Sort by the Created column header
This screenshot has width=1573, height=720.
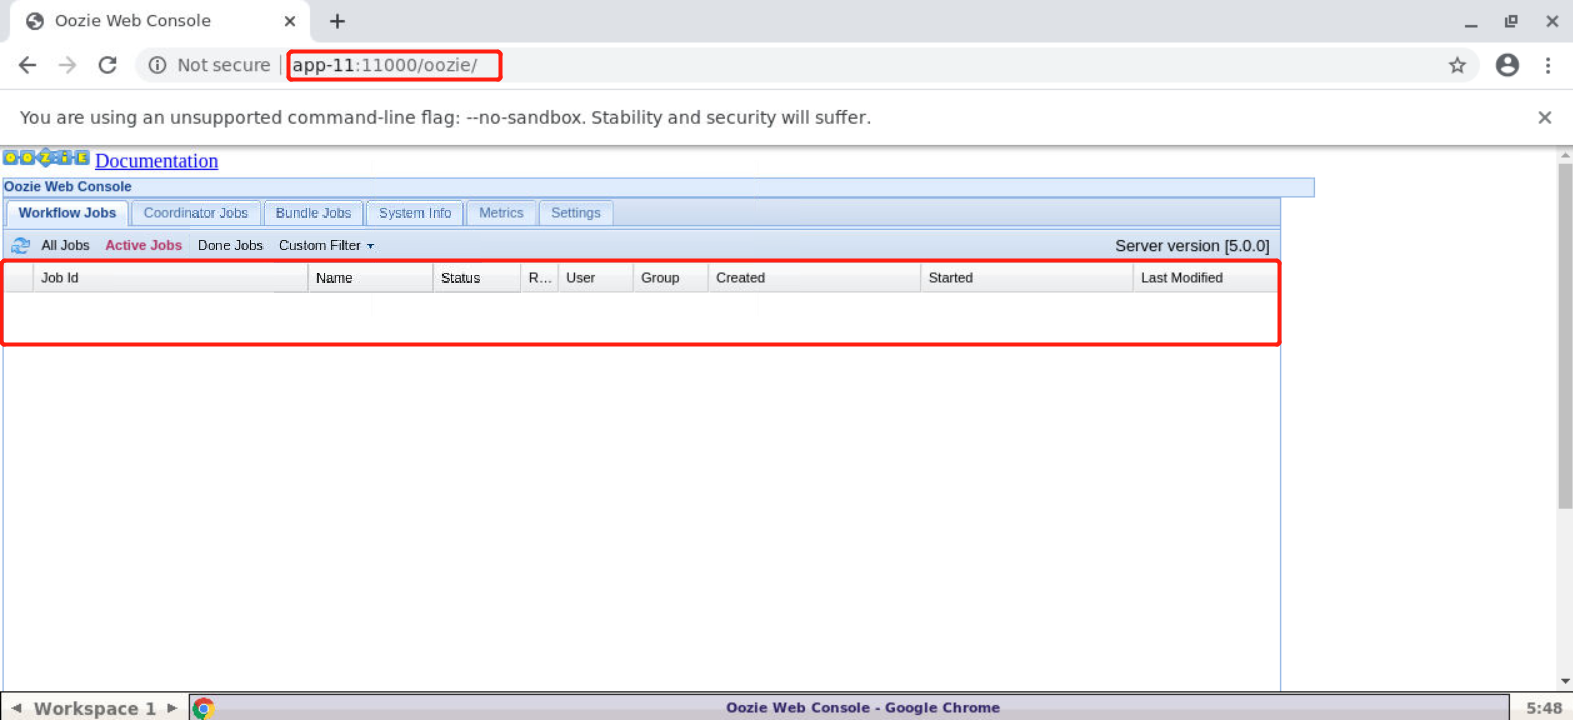(x=814, y=278)
